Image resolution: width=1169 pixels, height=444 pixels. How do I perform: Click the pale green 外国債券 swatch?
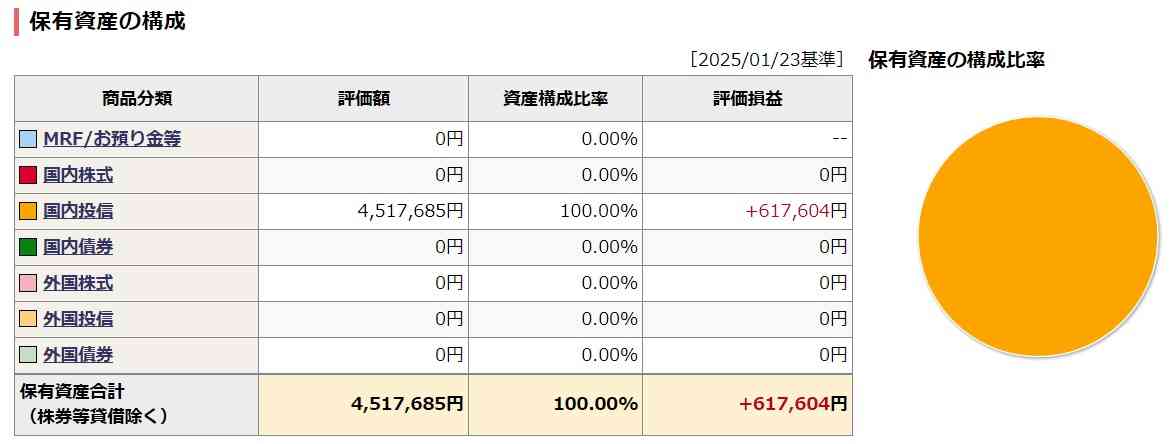[28, 355]
